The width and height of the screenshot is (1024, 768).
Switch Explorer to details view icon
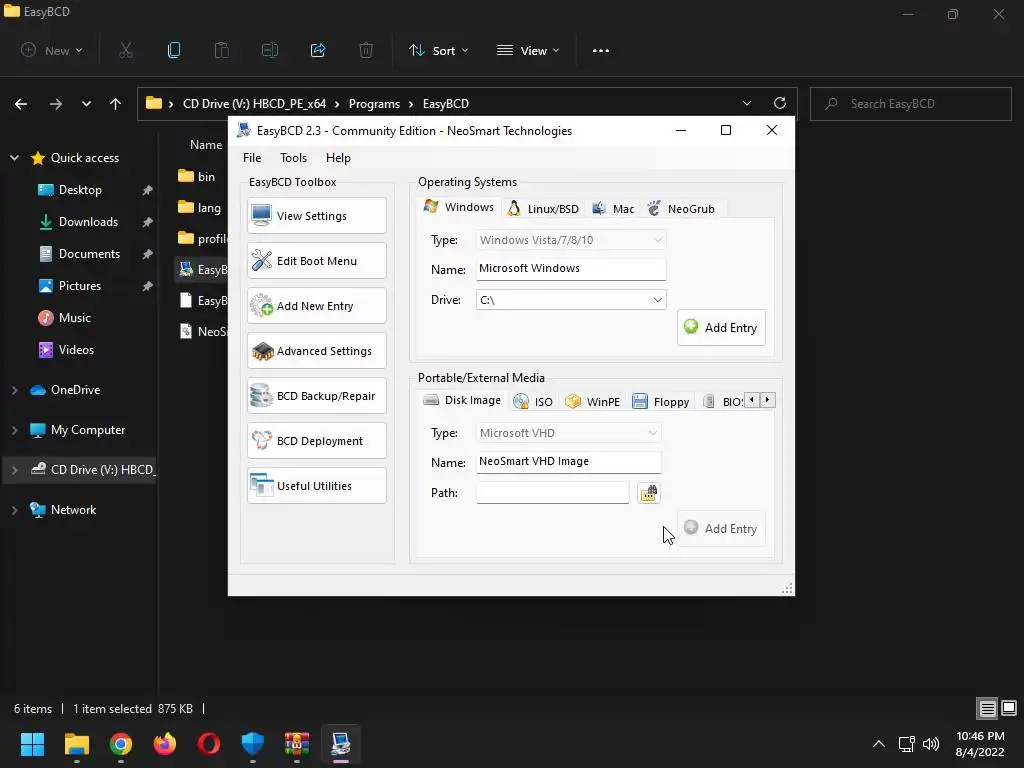coord(987,708)
